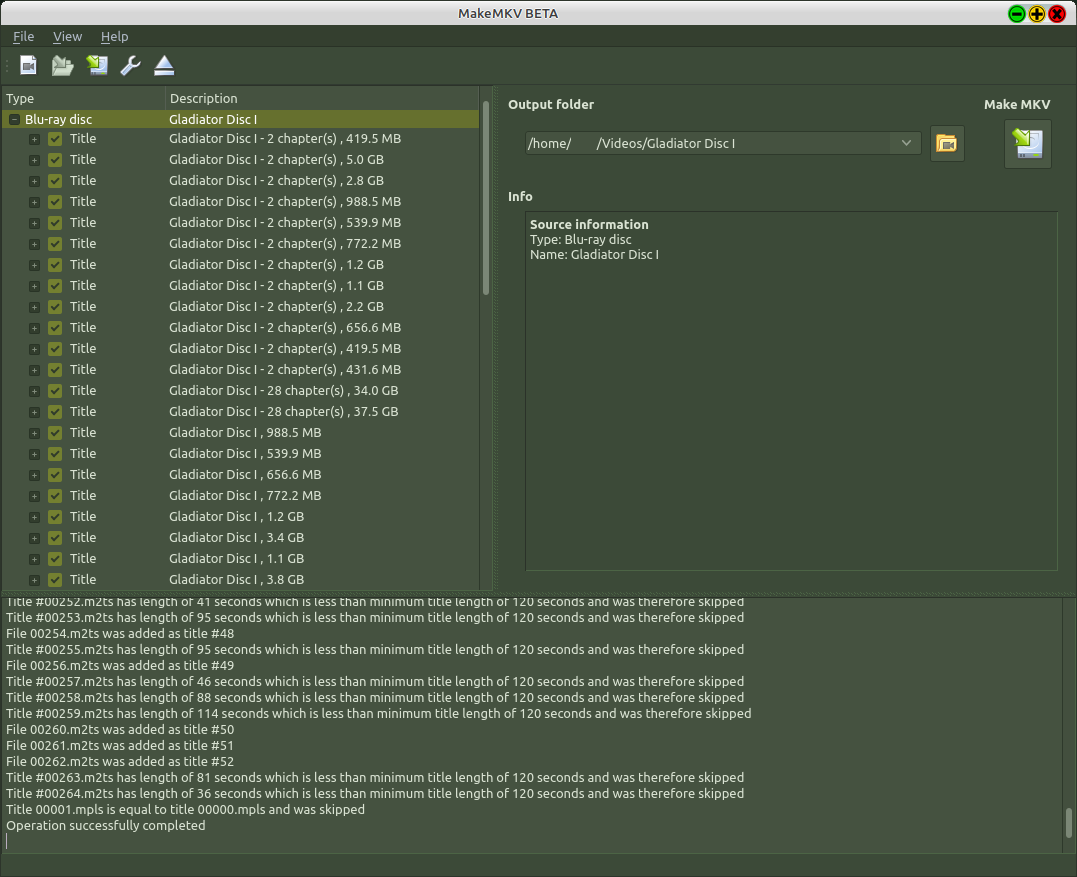This screenshot has height=877, width=1077.
Task: Click the Type column header
Action: (83, 98)
